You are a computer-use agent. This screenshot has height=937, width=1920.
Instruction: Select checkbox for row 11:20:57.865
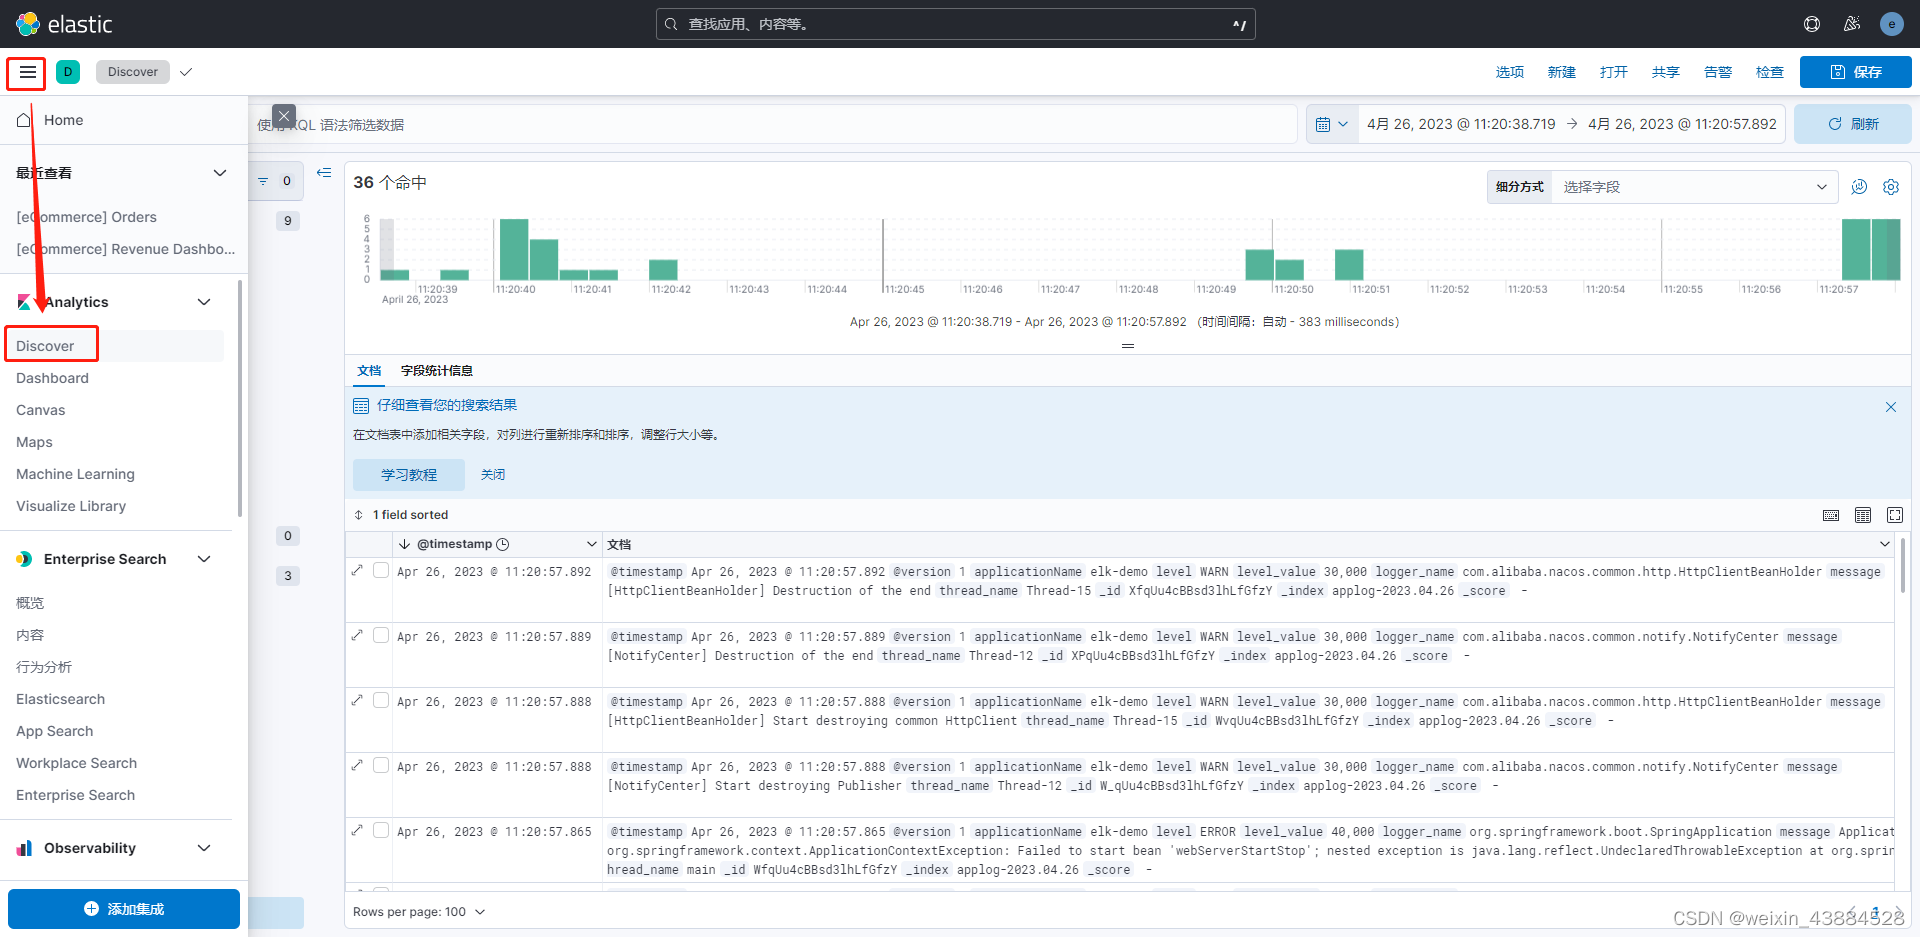(x=381, y=830)
